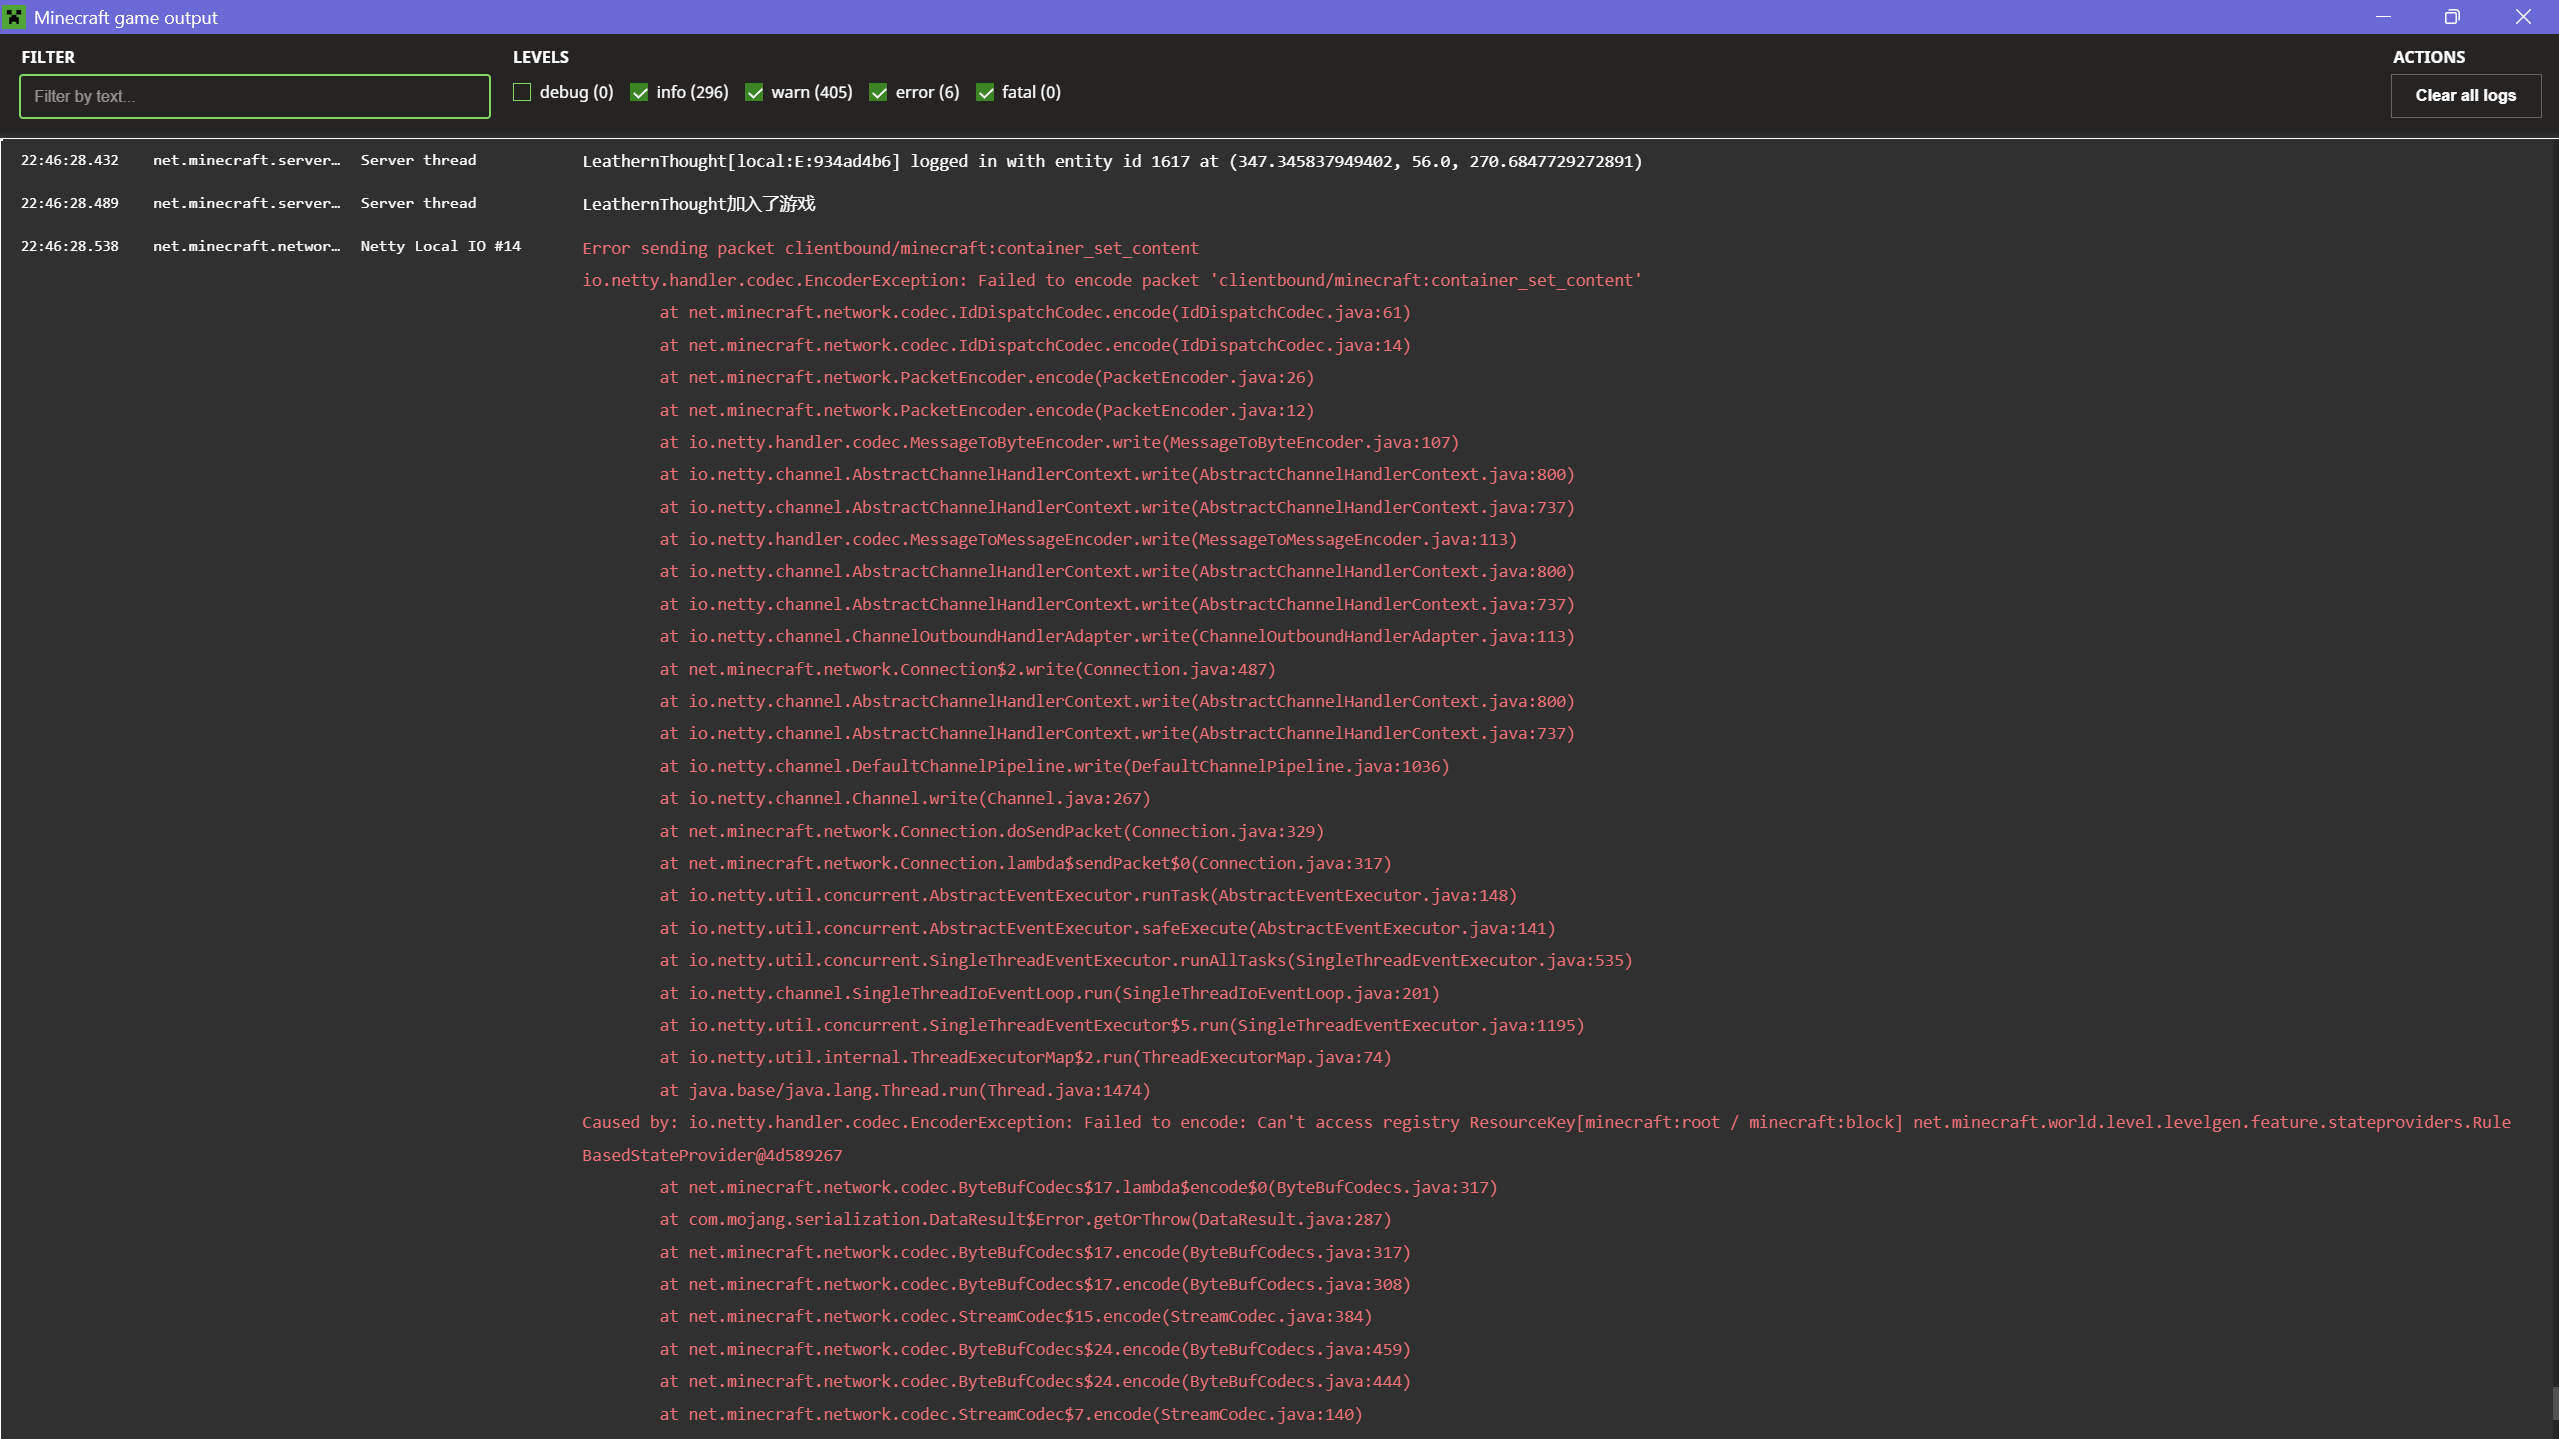This screenshot has width=2559, height=1439.
Task: Click the vertical scrollbar thumb at bottom right
Action: 2555,1402
